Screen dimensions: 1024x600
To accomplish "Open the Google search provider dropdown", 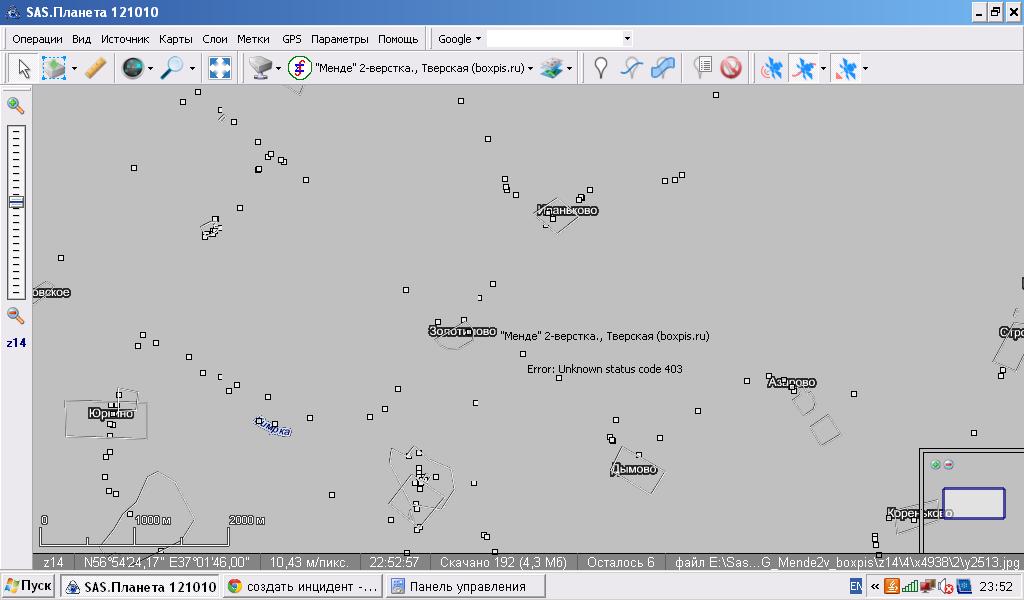I will click(x=459, y=39).
